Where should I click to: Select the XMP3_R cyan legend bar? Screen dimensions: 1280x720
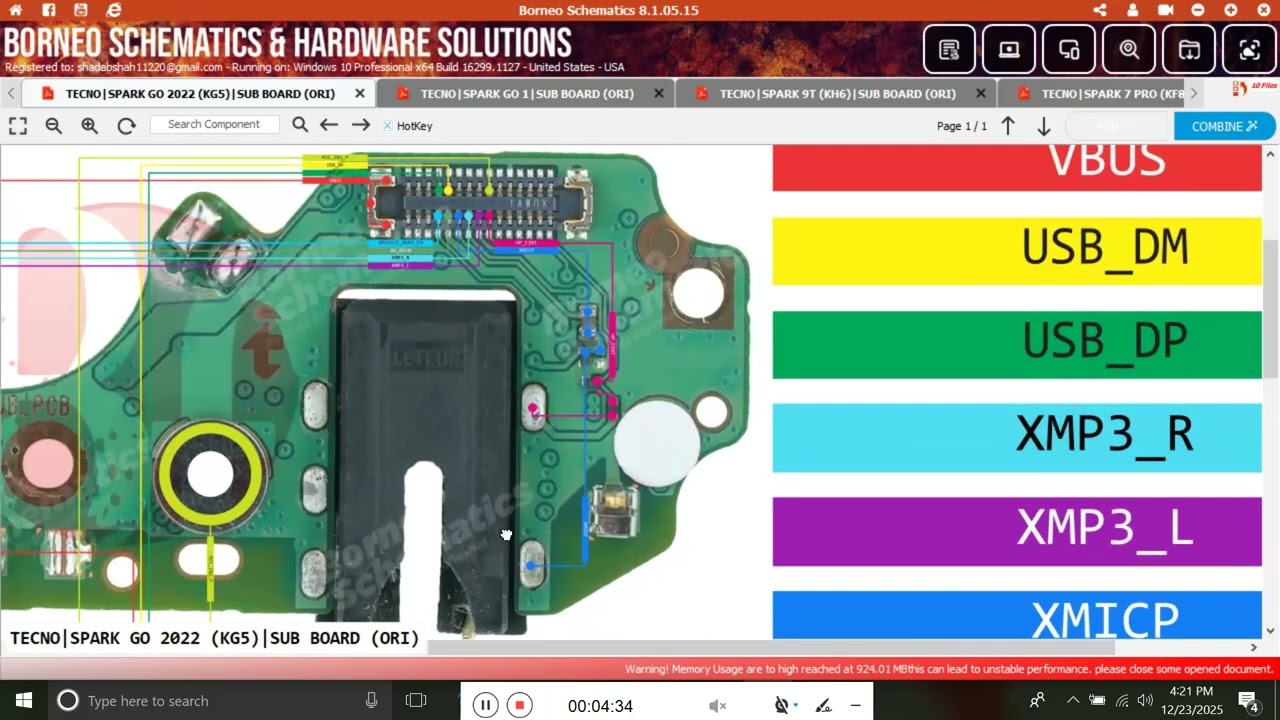pos(1017,438)
